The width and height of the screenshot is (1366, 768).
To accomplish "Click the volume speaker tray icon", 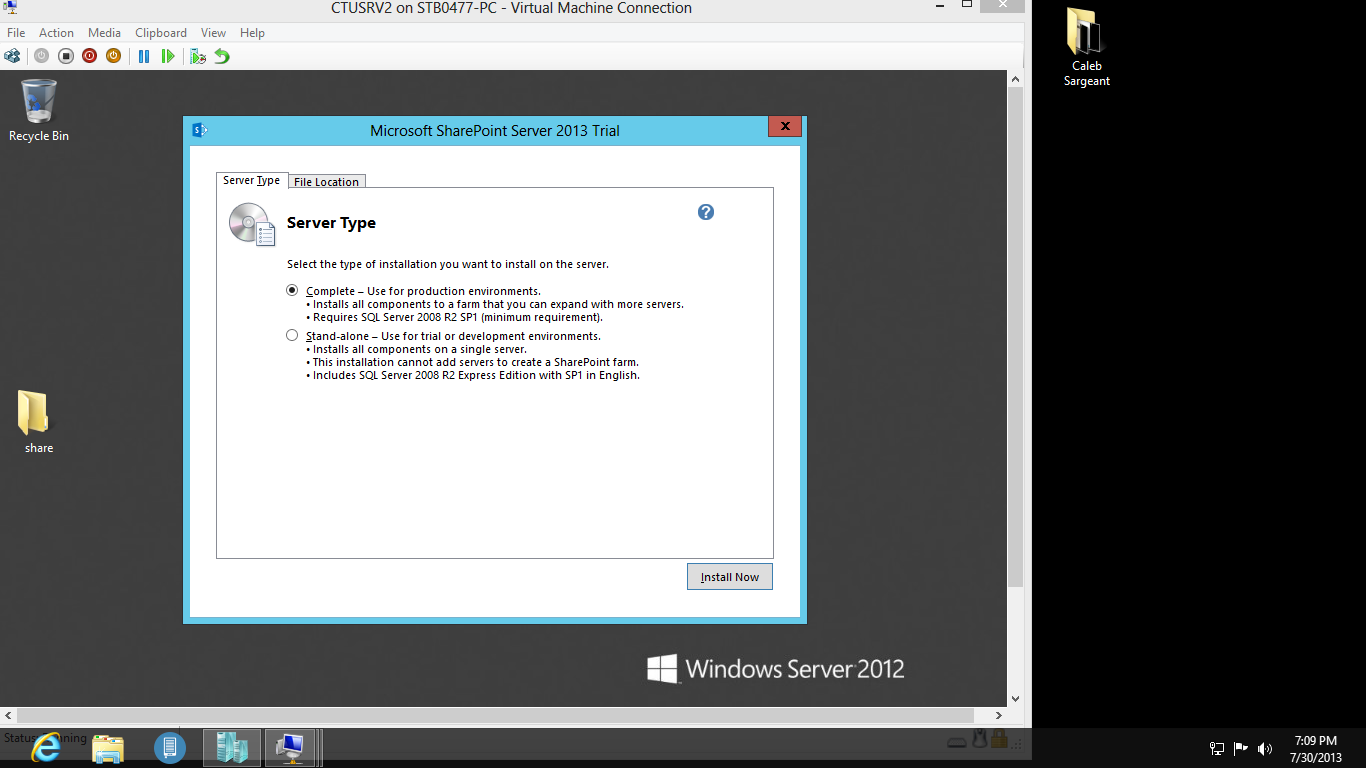I will pyautogui.click(x=1265, y=748).
